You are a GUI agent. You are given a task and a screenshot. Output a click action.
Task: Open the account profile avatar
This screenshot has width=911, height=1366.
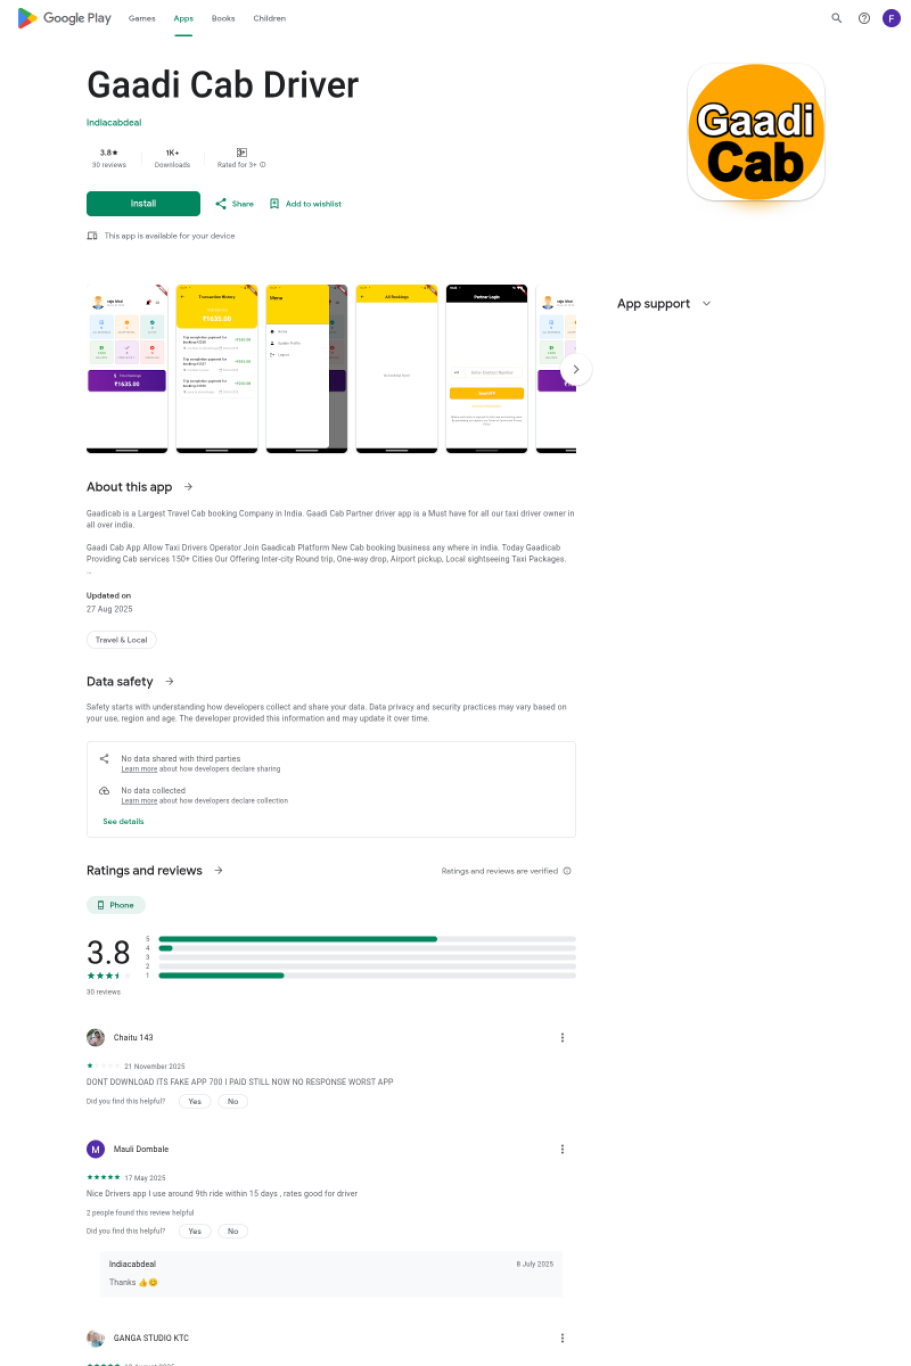891,18
